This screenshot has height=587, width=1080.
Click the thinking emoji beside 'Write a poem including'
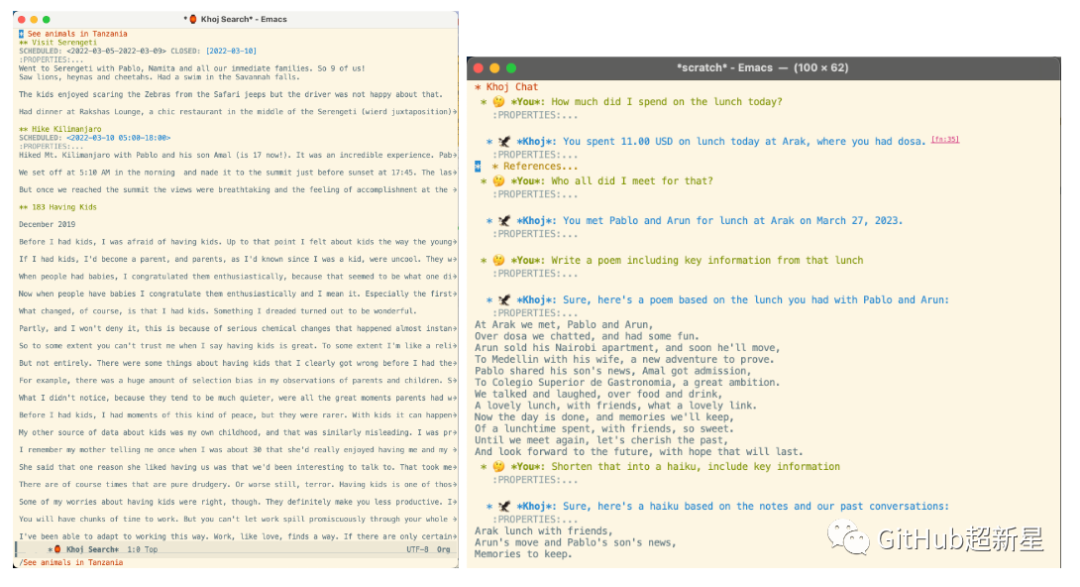point(499,260)
